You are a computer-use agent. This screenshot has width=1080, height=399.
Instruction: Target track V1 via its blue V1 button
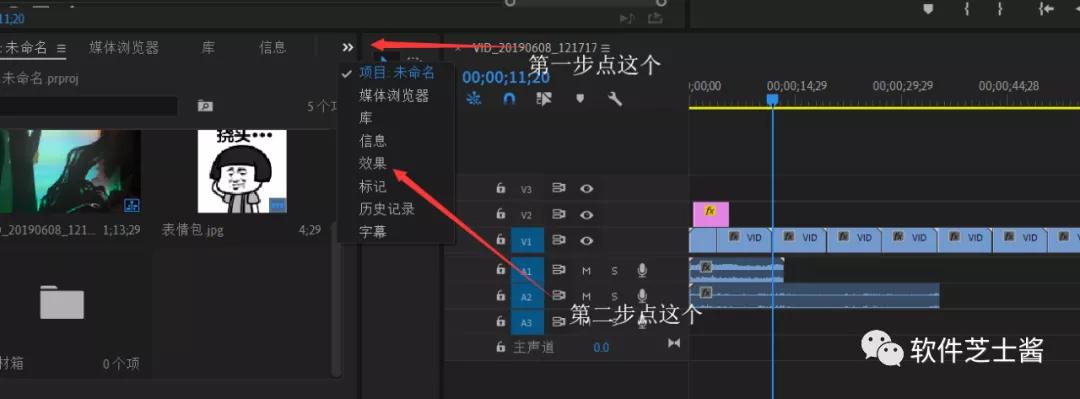527,241
